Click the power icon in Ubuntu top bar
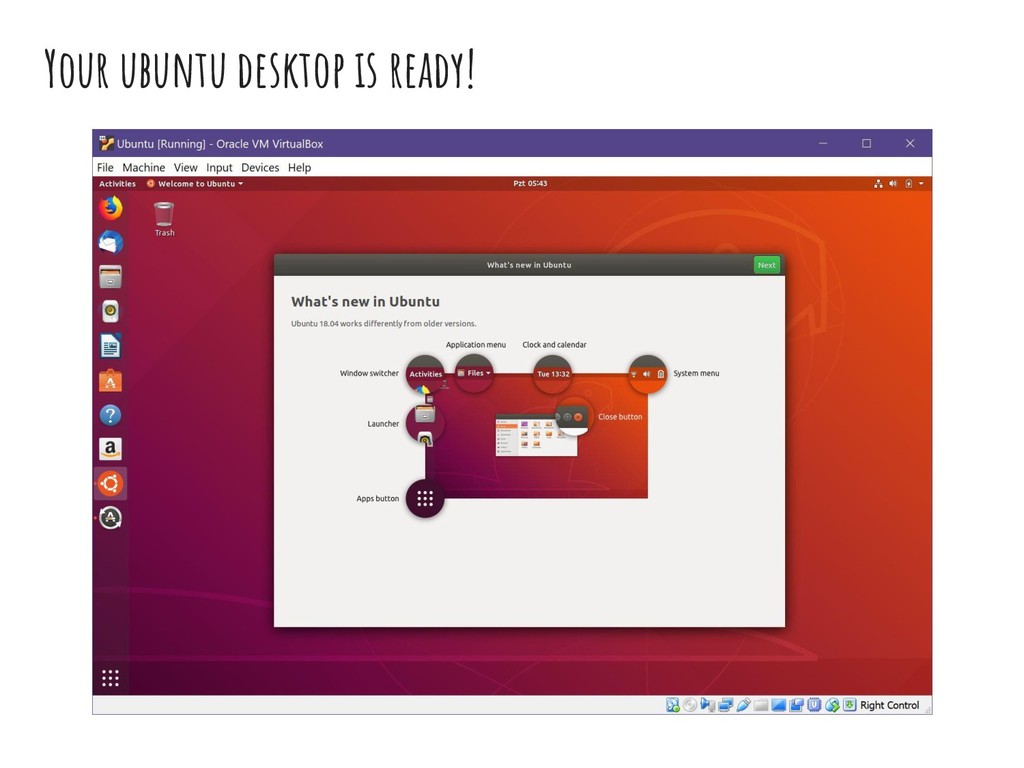 click(908, 184)
